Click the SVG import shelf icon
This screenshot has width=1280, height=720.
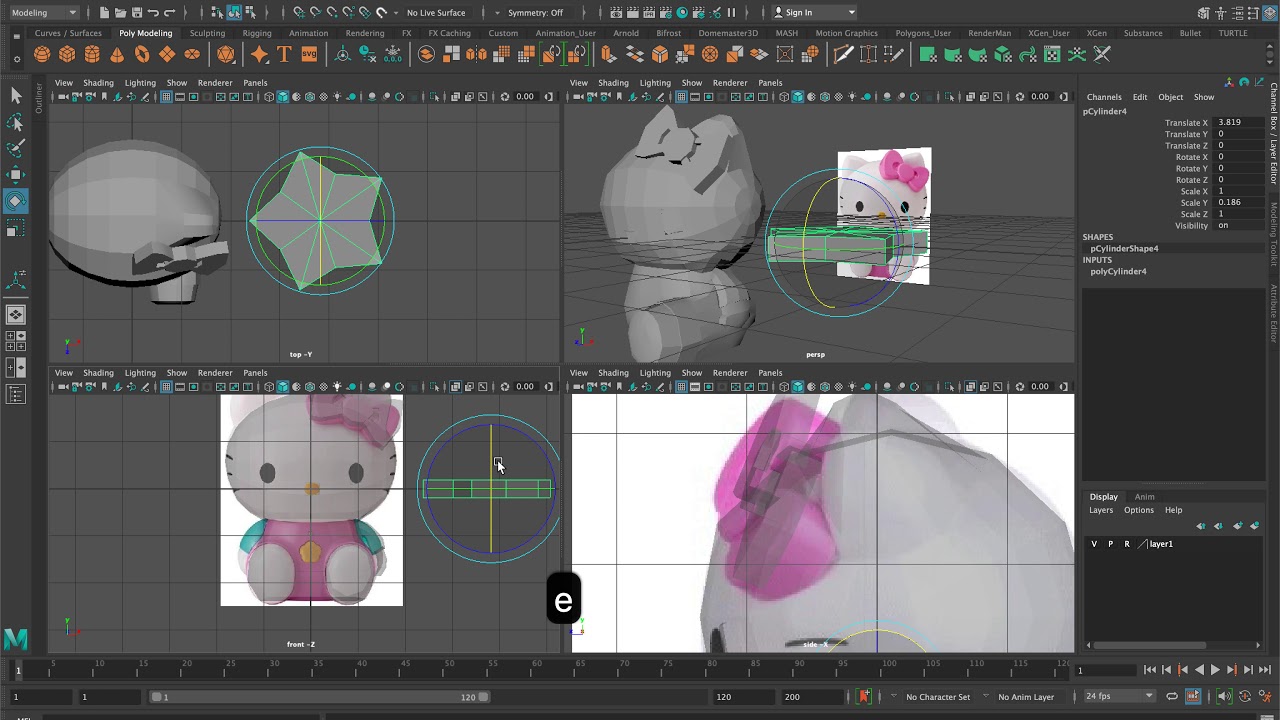309,54
